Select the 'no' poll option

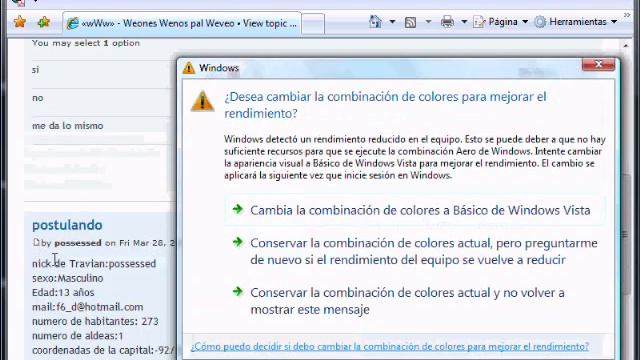[38, 98]
